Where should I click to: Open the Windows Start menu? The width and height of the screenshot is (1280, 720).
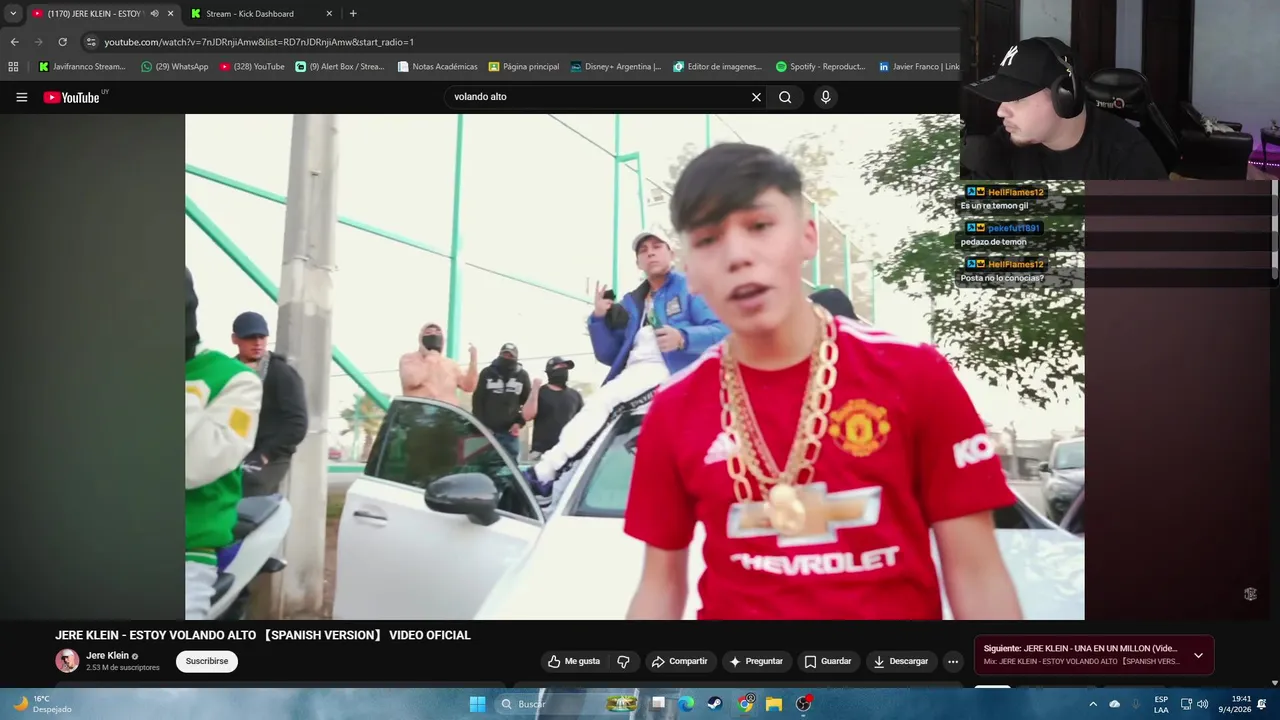click(x=477, y=704)
